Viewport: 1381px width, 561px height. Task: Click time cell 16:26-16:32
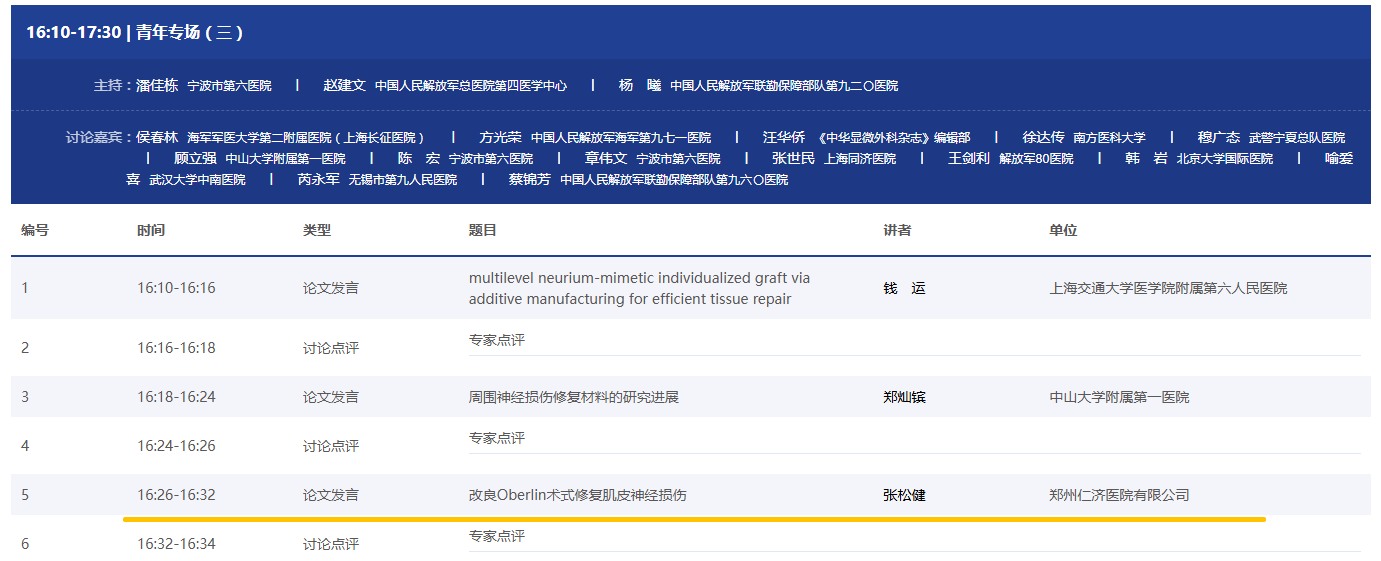[176, 495]
